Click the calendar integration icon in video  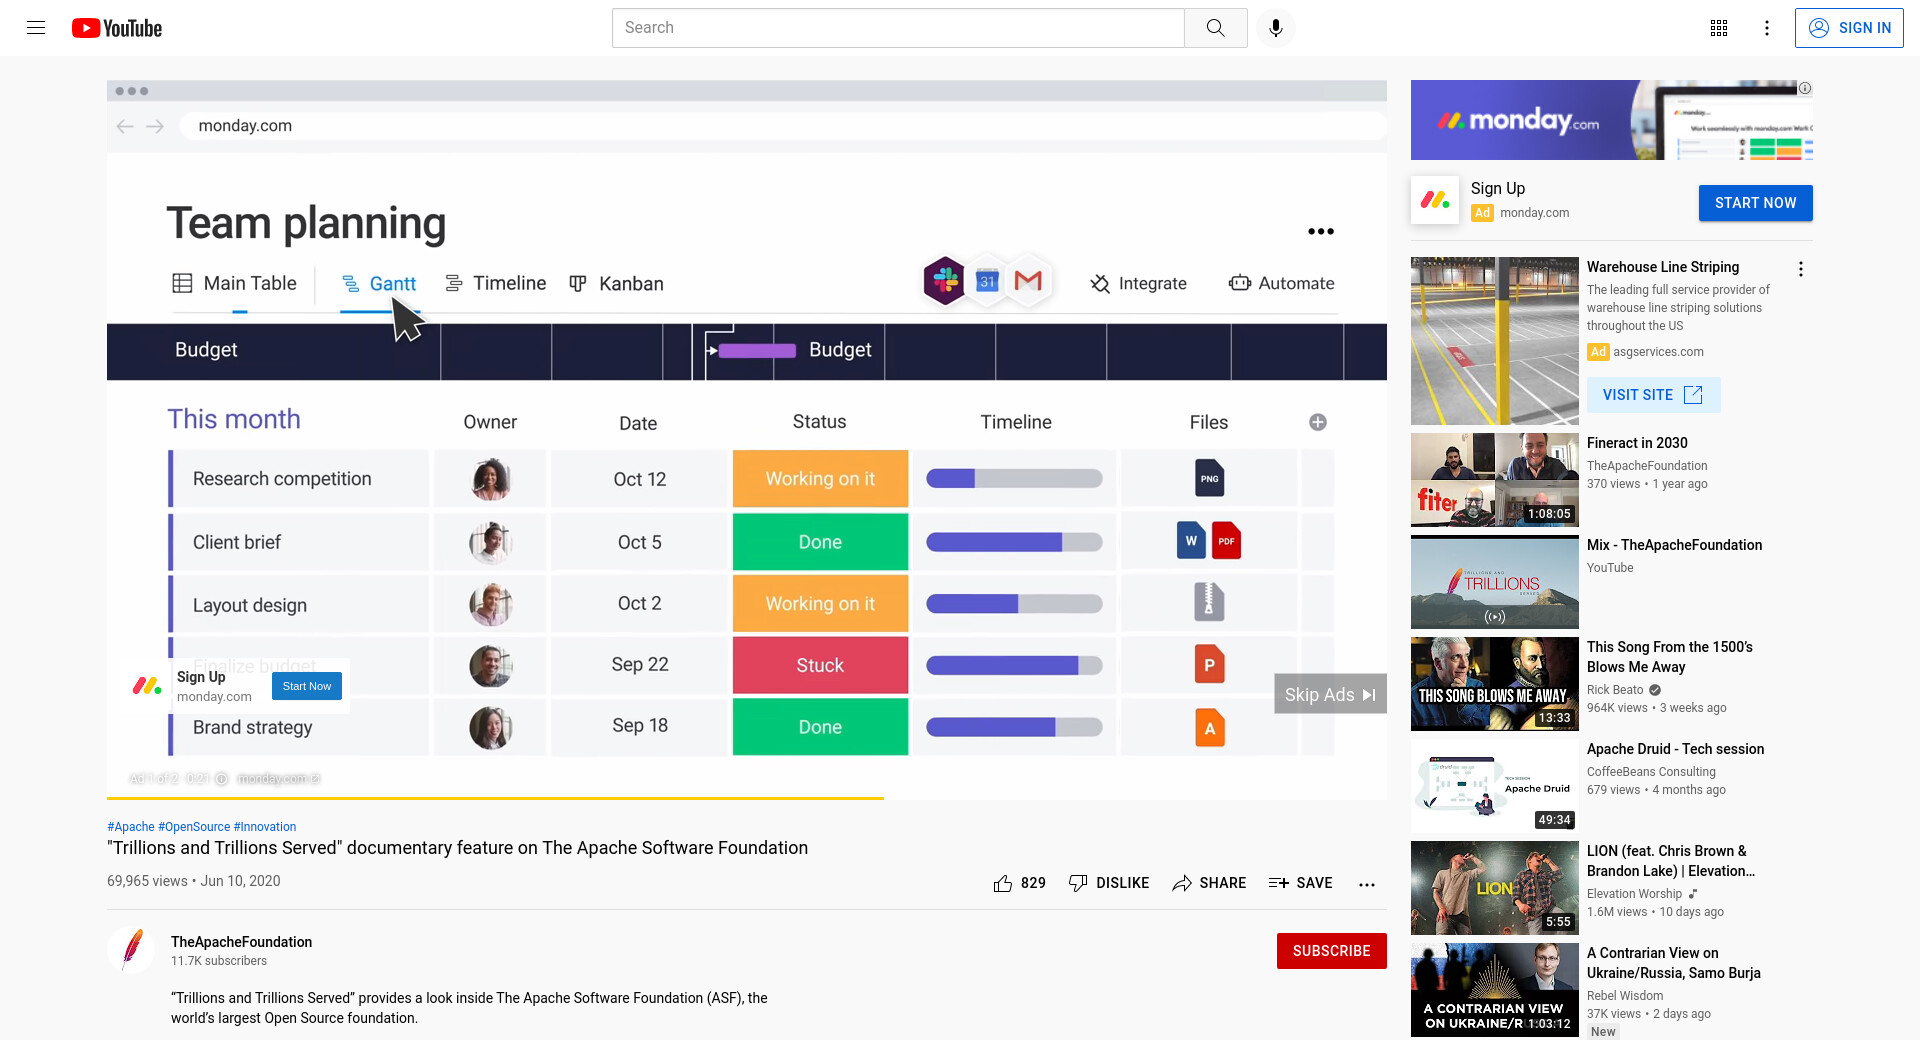coord(987,281)
